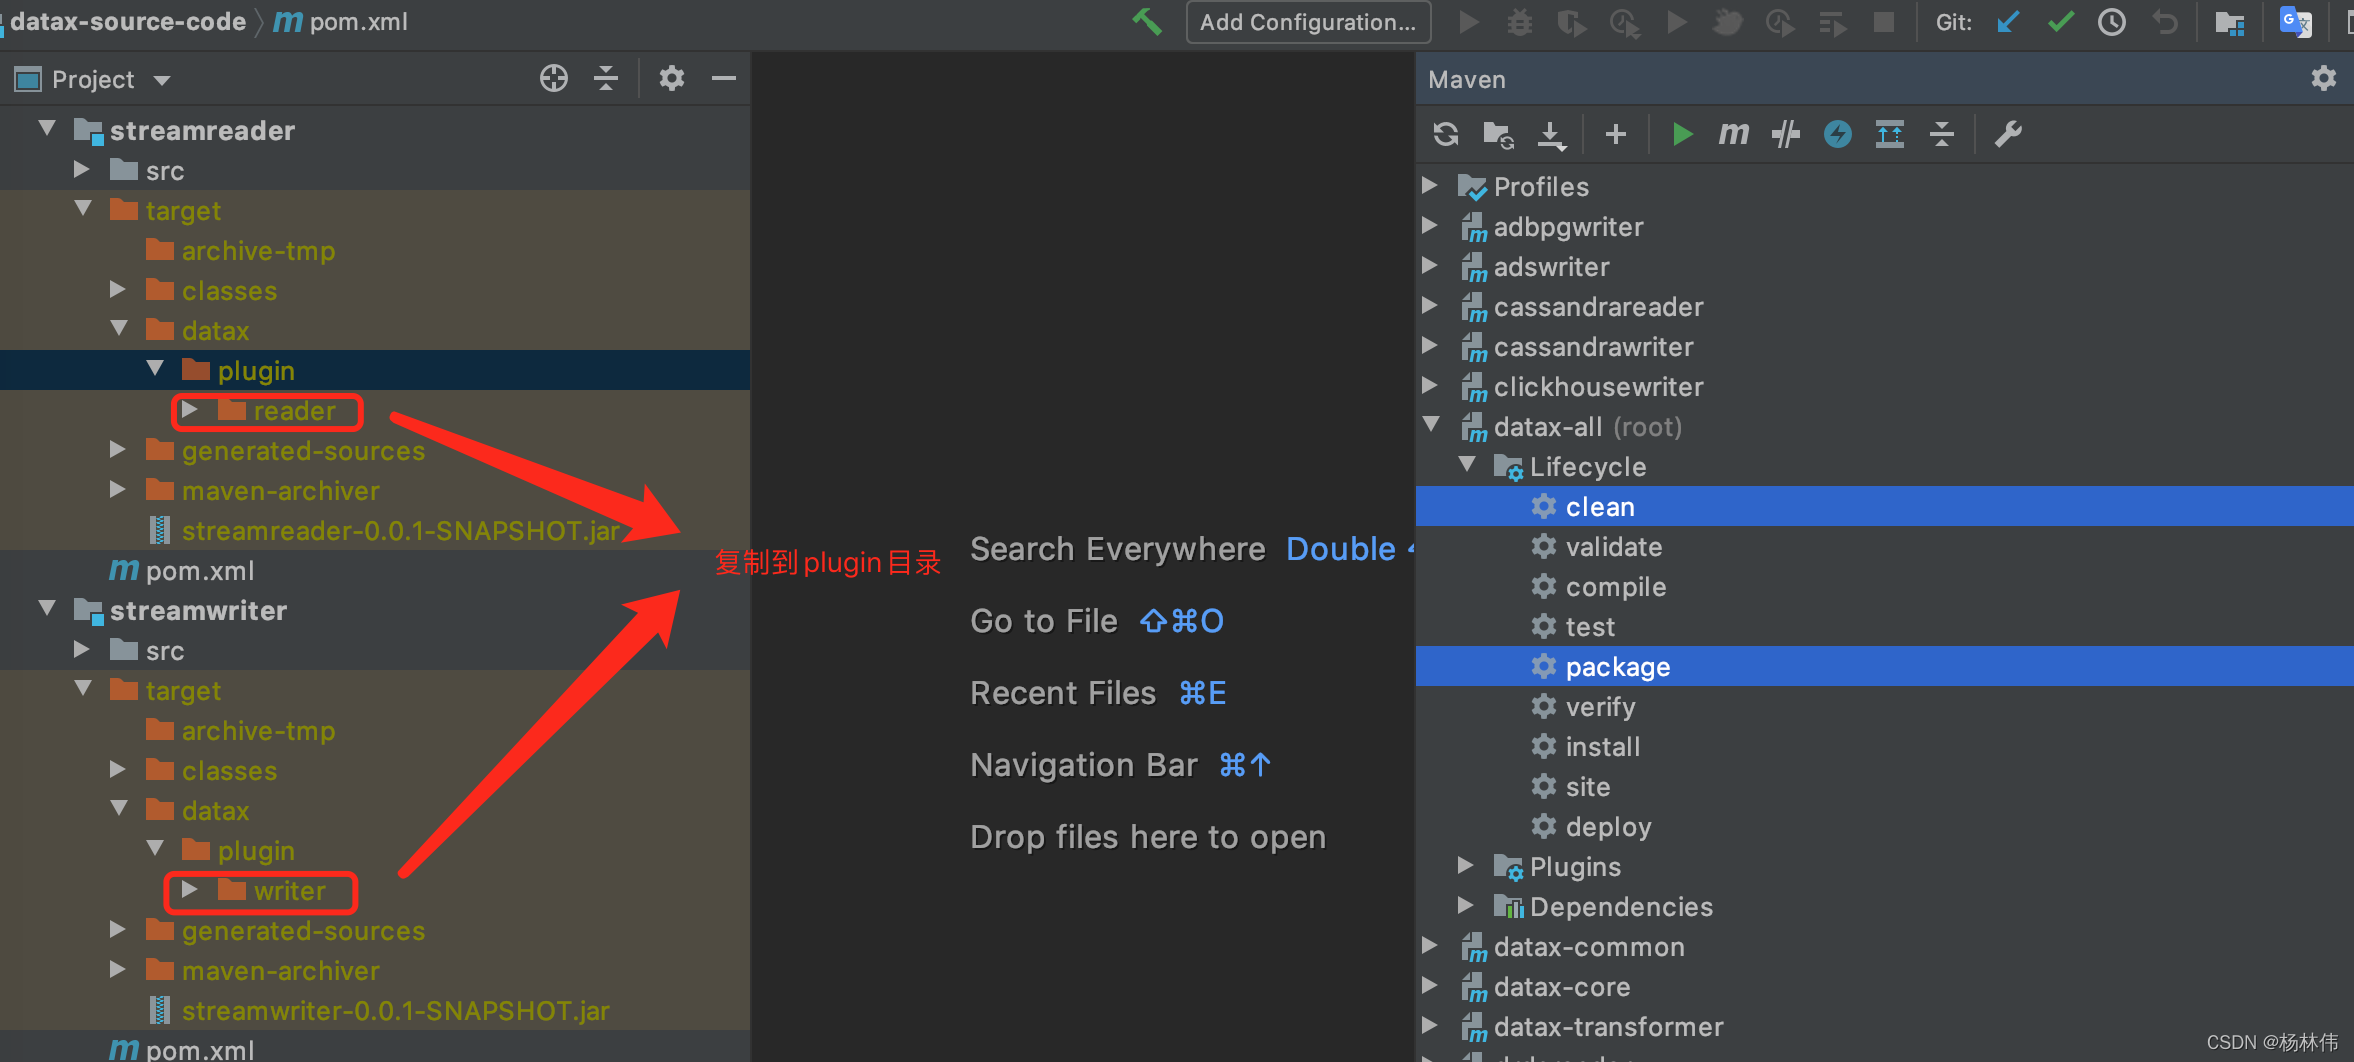The width and height of the screenshot is (2354, 1062).
Task: Expand the datax-core Maven module
Action: tap(1430, 985)
